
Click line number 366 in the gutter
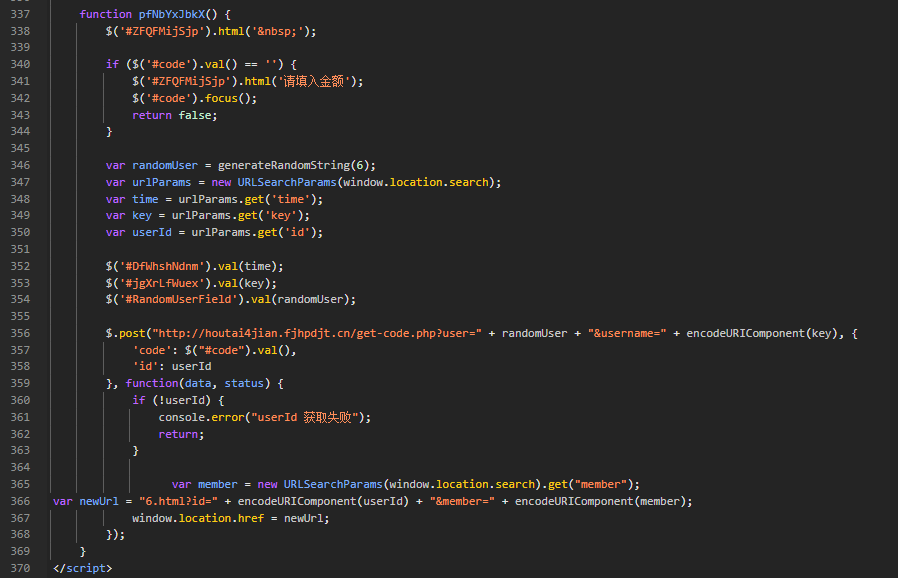pos(20,501)
